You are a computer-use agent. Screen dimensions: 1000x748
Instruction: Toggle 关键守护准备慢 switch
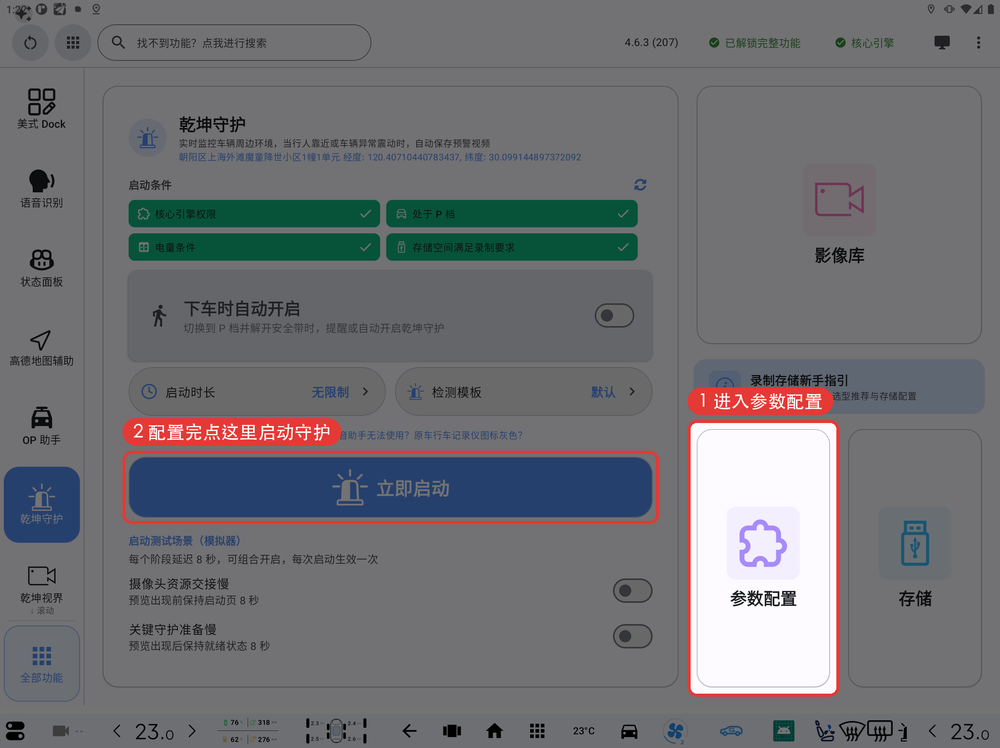[x=632, y=636]
